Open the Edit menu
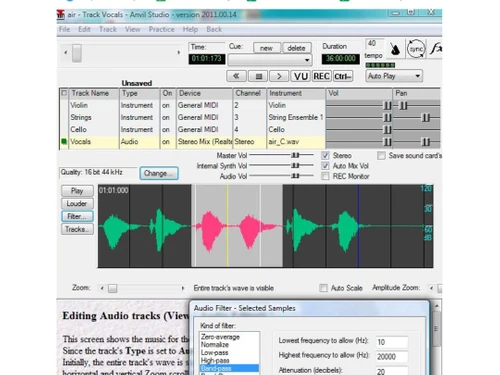This screenshot has height=375, width=500. (x=84, y=29)
